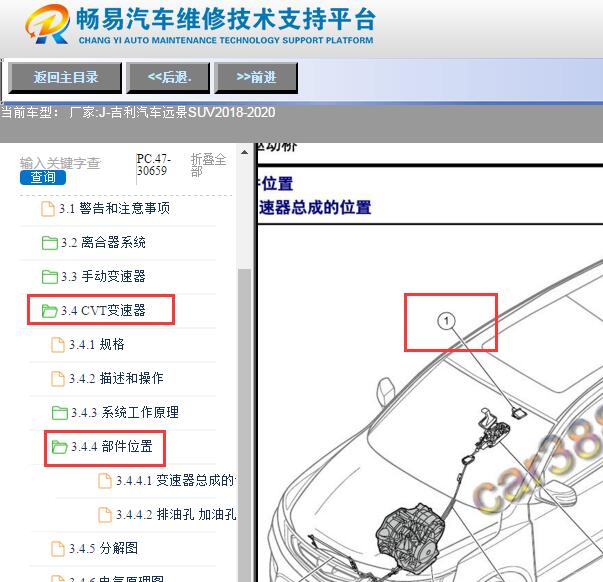Select 3.3 手动变速器 tree entry

pyautogui.click(x=103, y=277)
